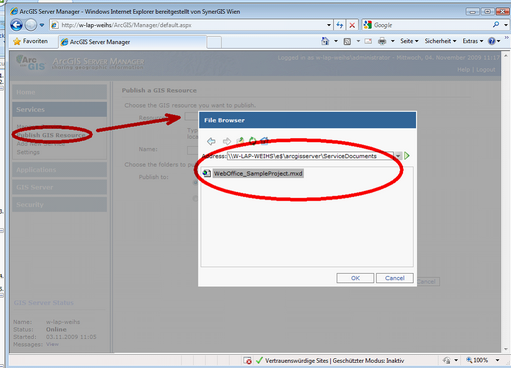Click the Internet Explorer refresh icon
The image size is (511, 368).
pos(340,25)
